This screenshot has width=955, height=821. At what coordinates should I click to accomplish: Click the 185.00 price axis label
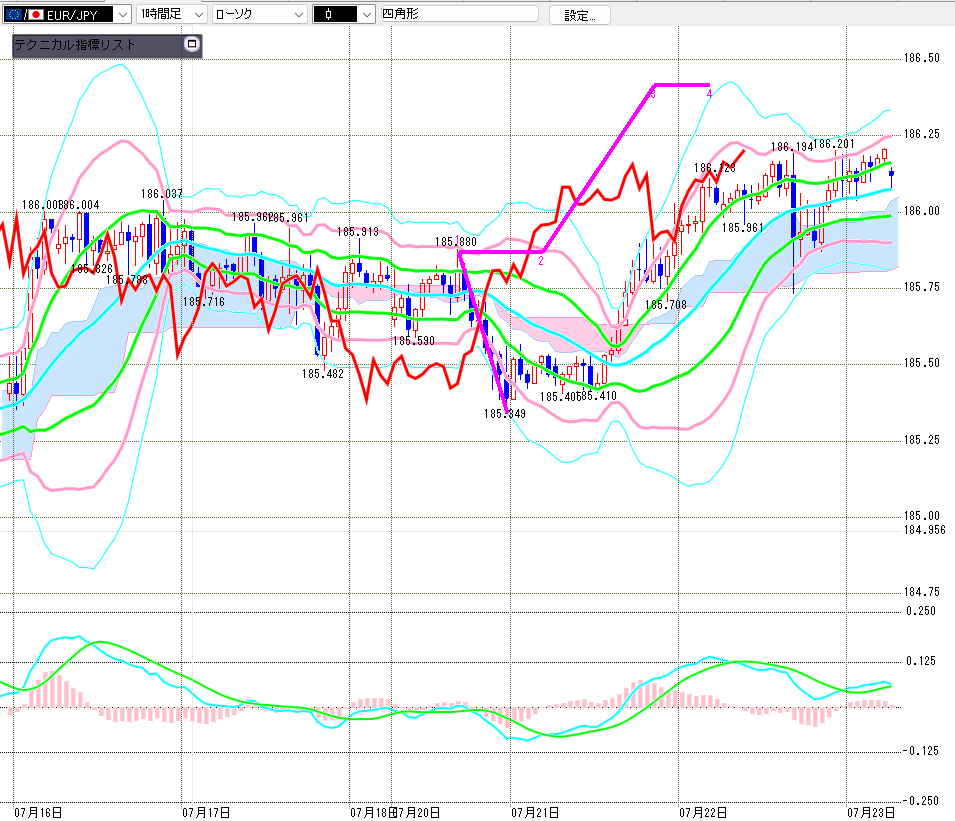(921, 516)
